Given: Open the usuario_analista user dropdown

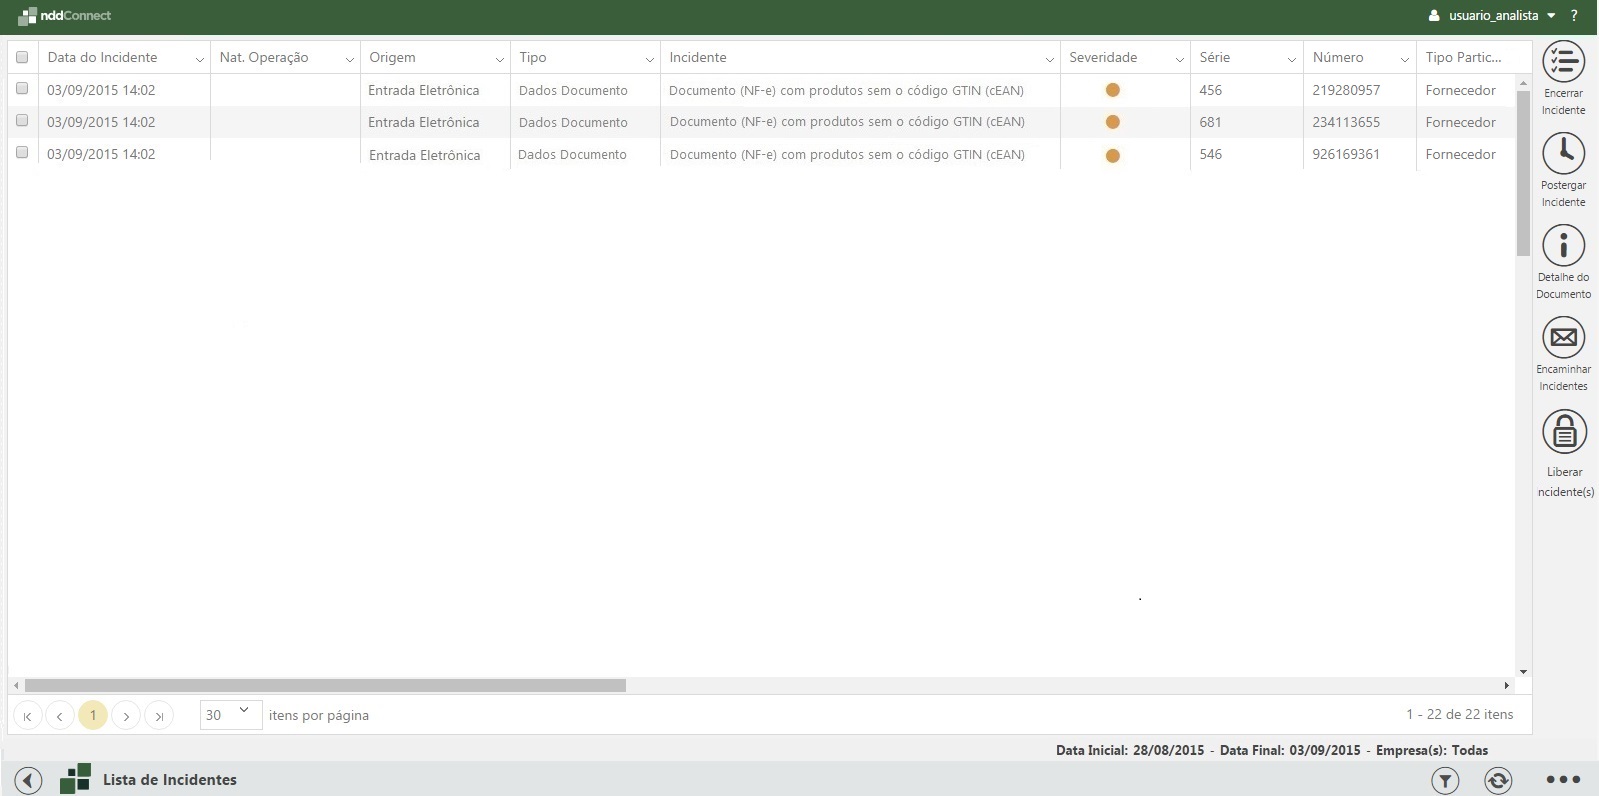Looking at the screenshot, I should (1492, 15).
